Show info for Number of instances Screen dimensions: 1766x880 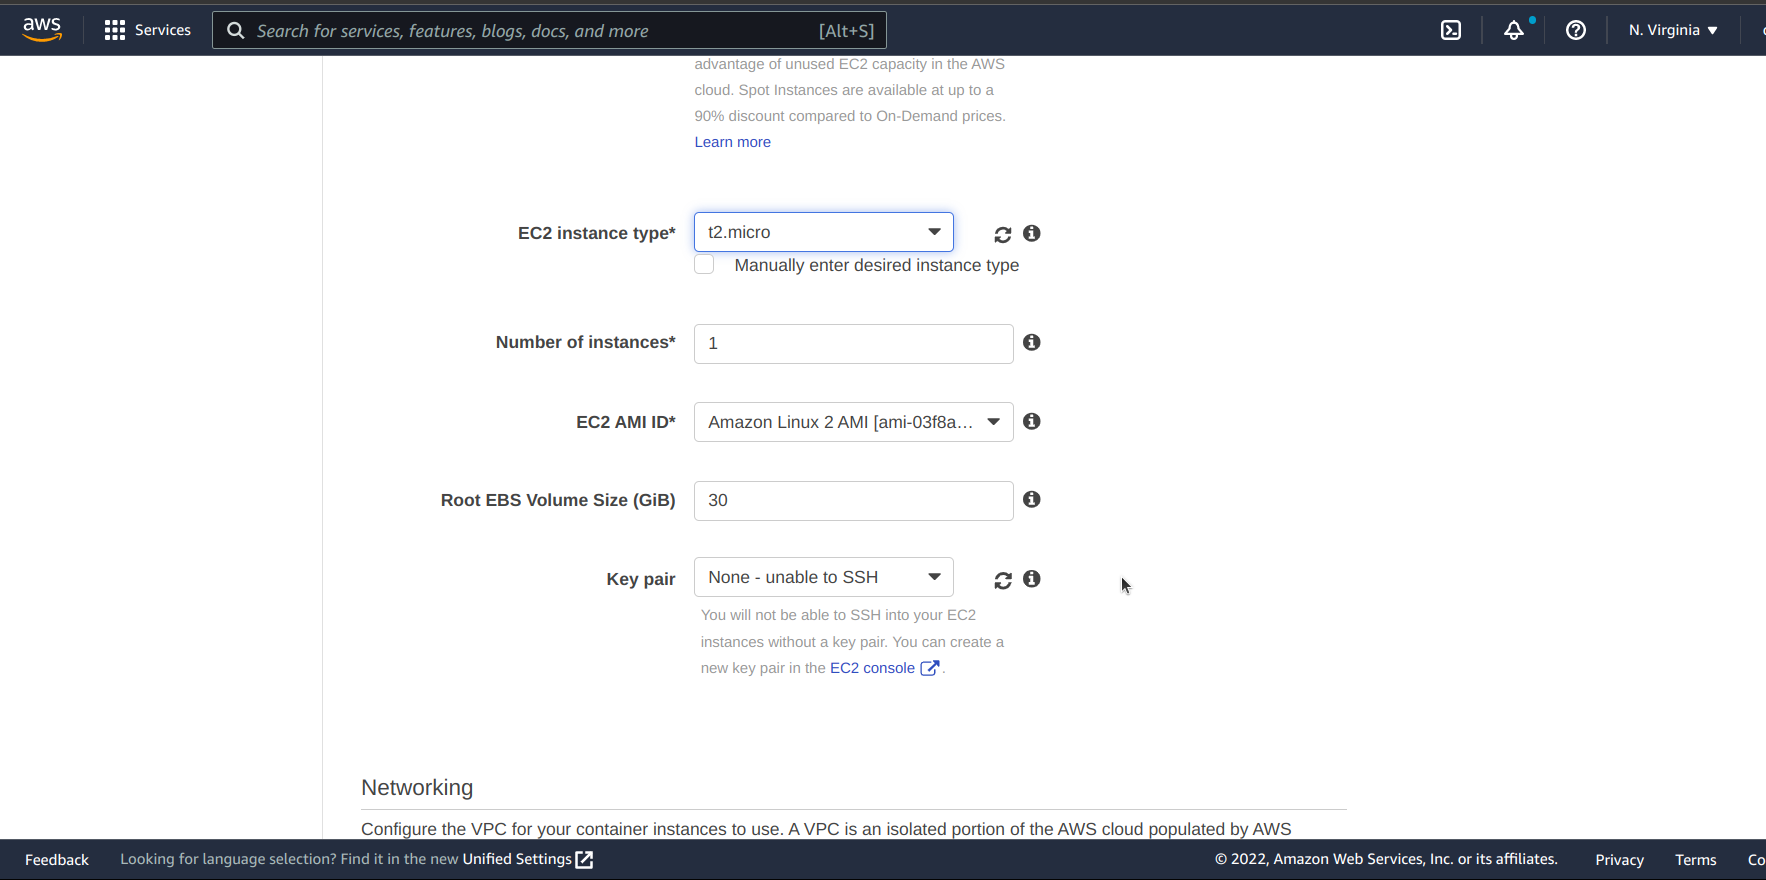click(x=1032, y=342)
